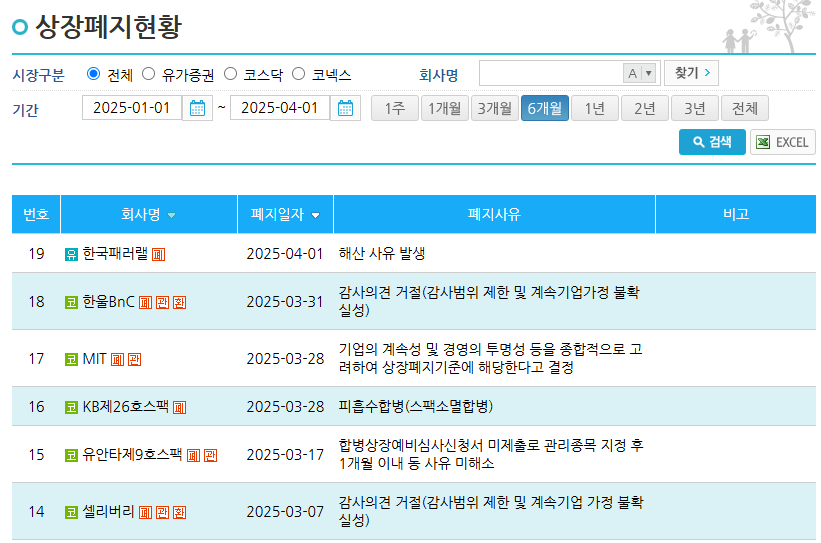
Task: Set period to 2년
Action: click(x=645, y=108)
